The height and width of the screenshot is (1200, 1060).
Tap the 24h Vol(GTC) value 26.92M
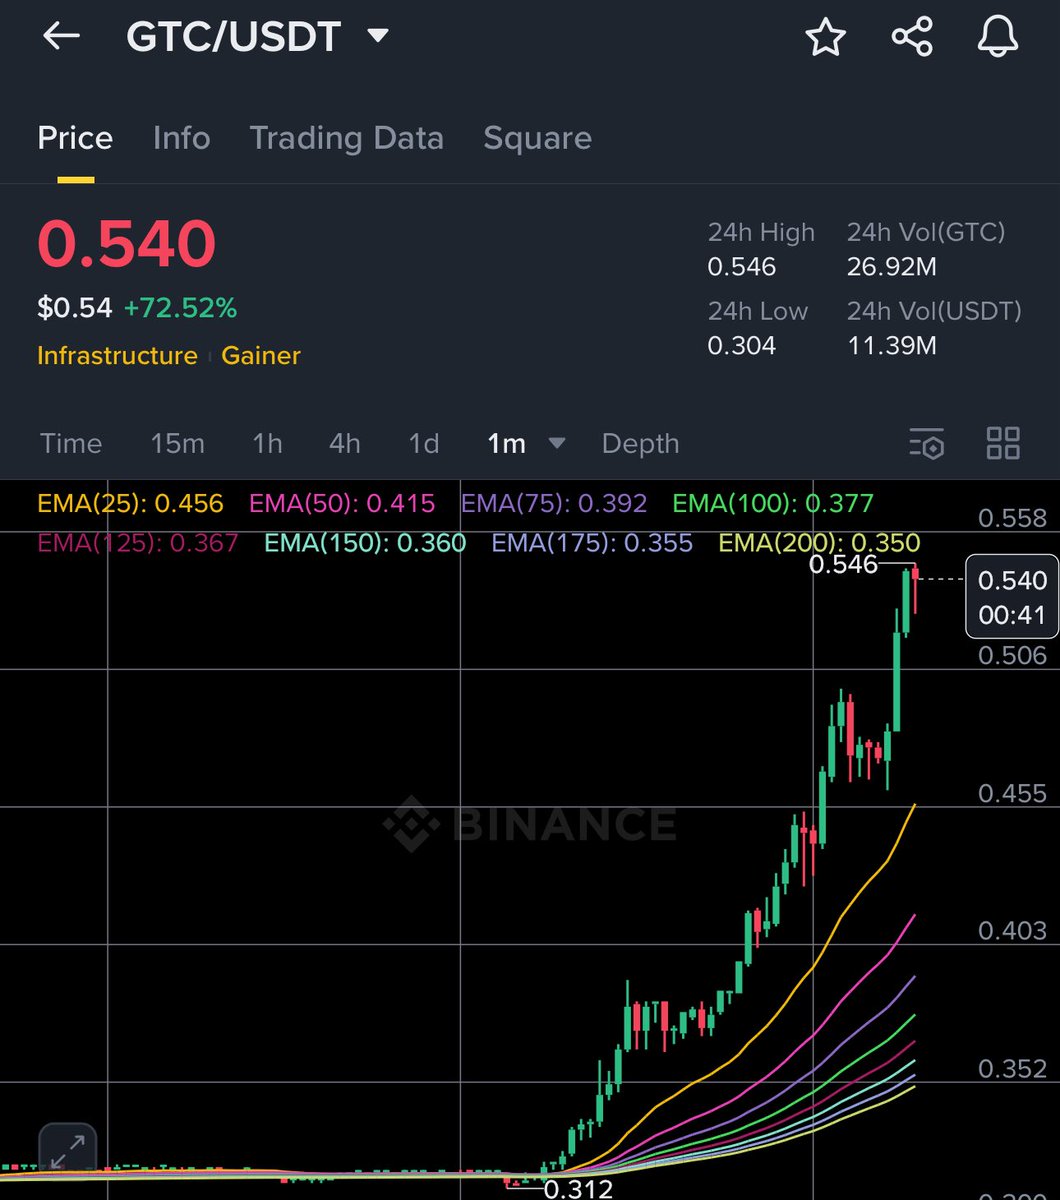890,267
